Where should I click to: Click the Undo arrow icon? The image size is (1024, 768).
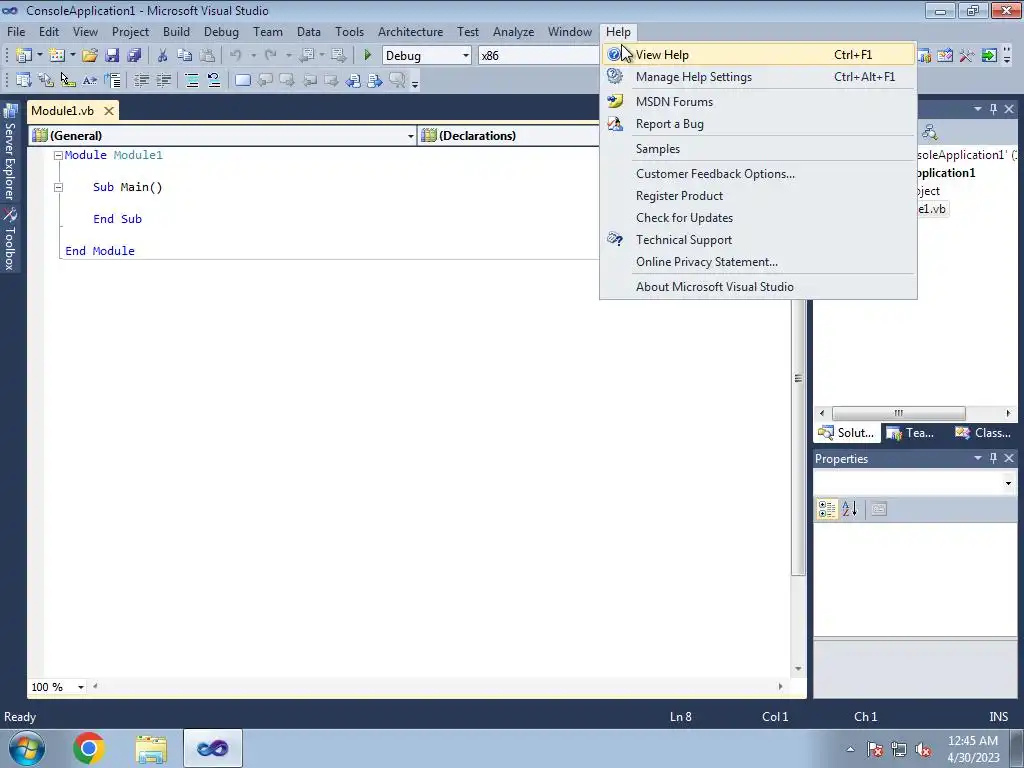tap(236, 56)
